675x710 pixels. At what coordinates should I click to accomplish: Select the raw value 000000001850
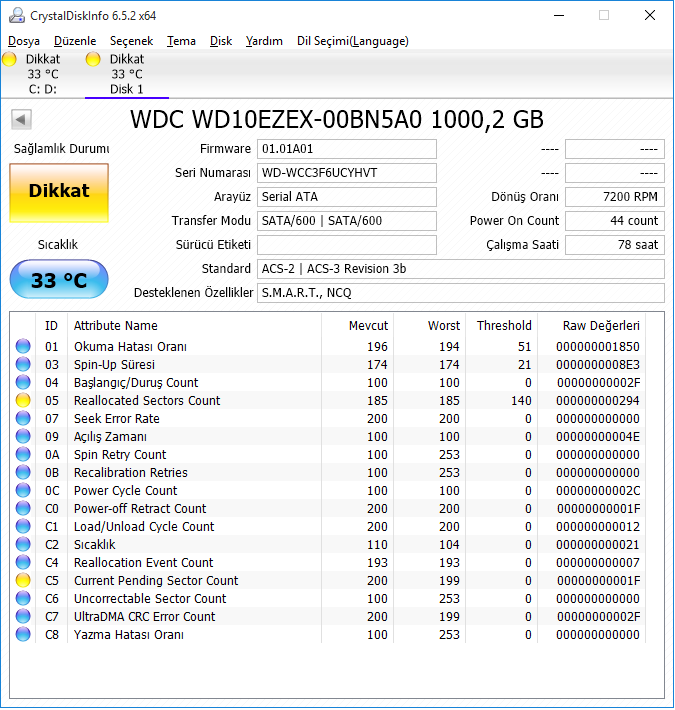click(x=598, y=347)
